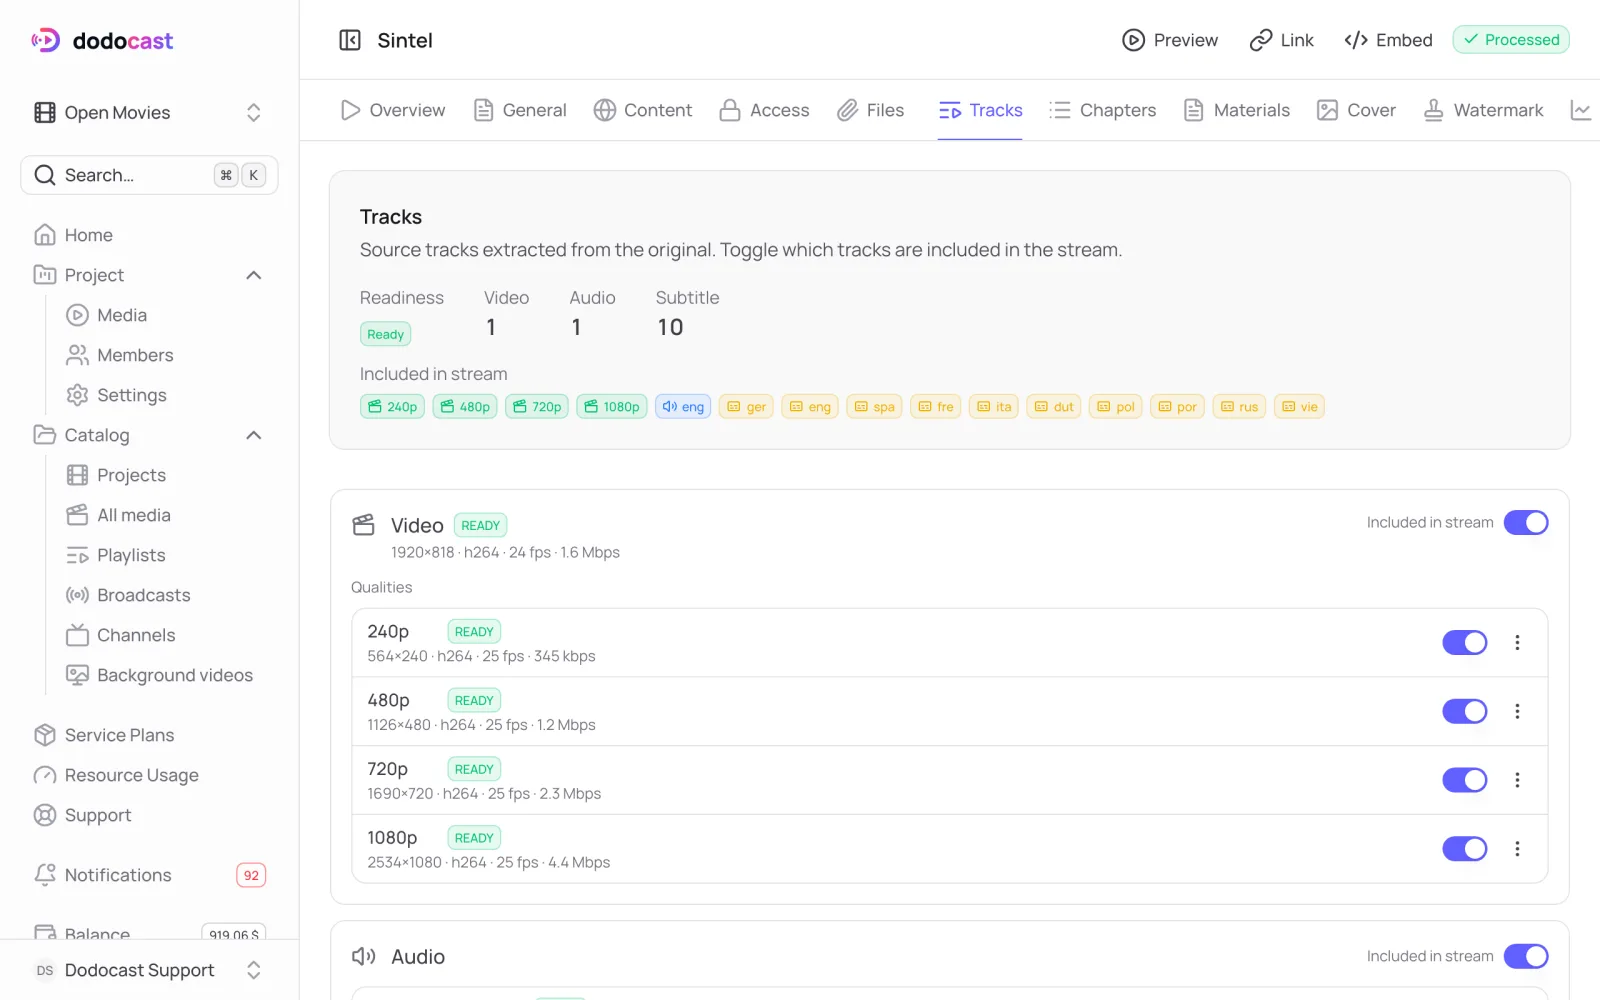Viewport: 1600px width, 1000px height.
Task: Click the Broadcasts signal icon
Action: coord(77,595)
